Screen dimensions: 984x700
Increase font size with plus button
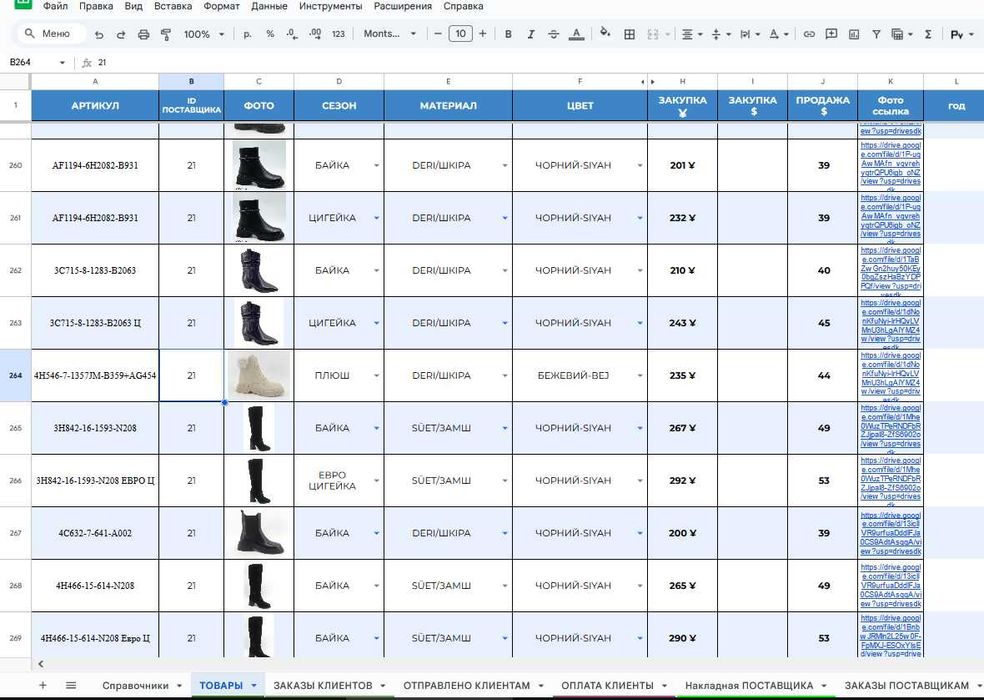point(483,34)
